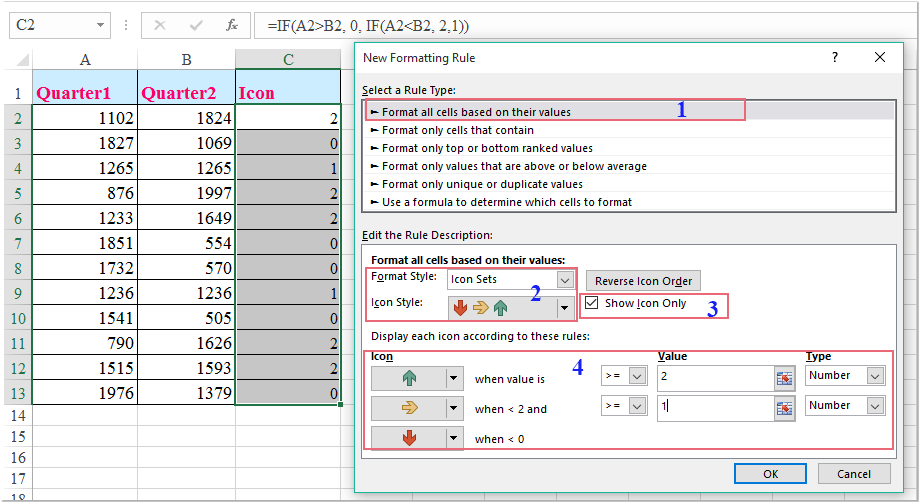919x502 pixels.
Task: Expand the Format Style dropdown
Action: click(566, 280)
